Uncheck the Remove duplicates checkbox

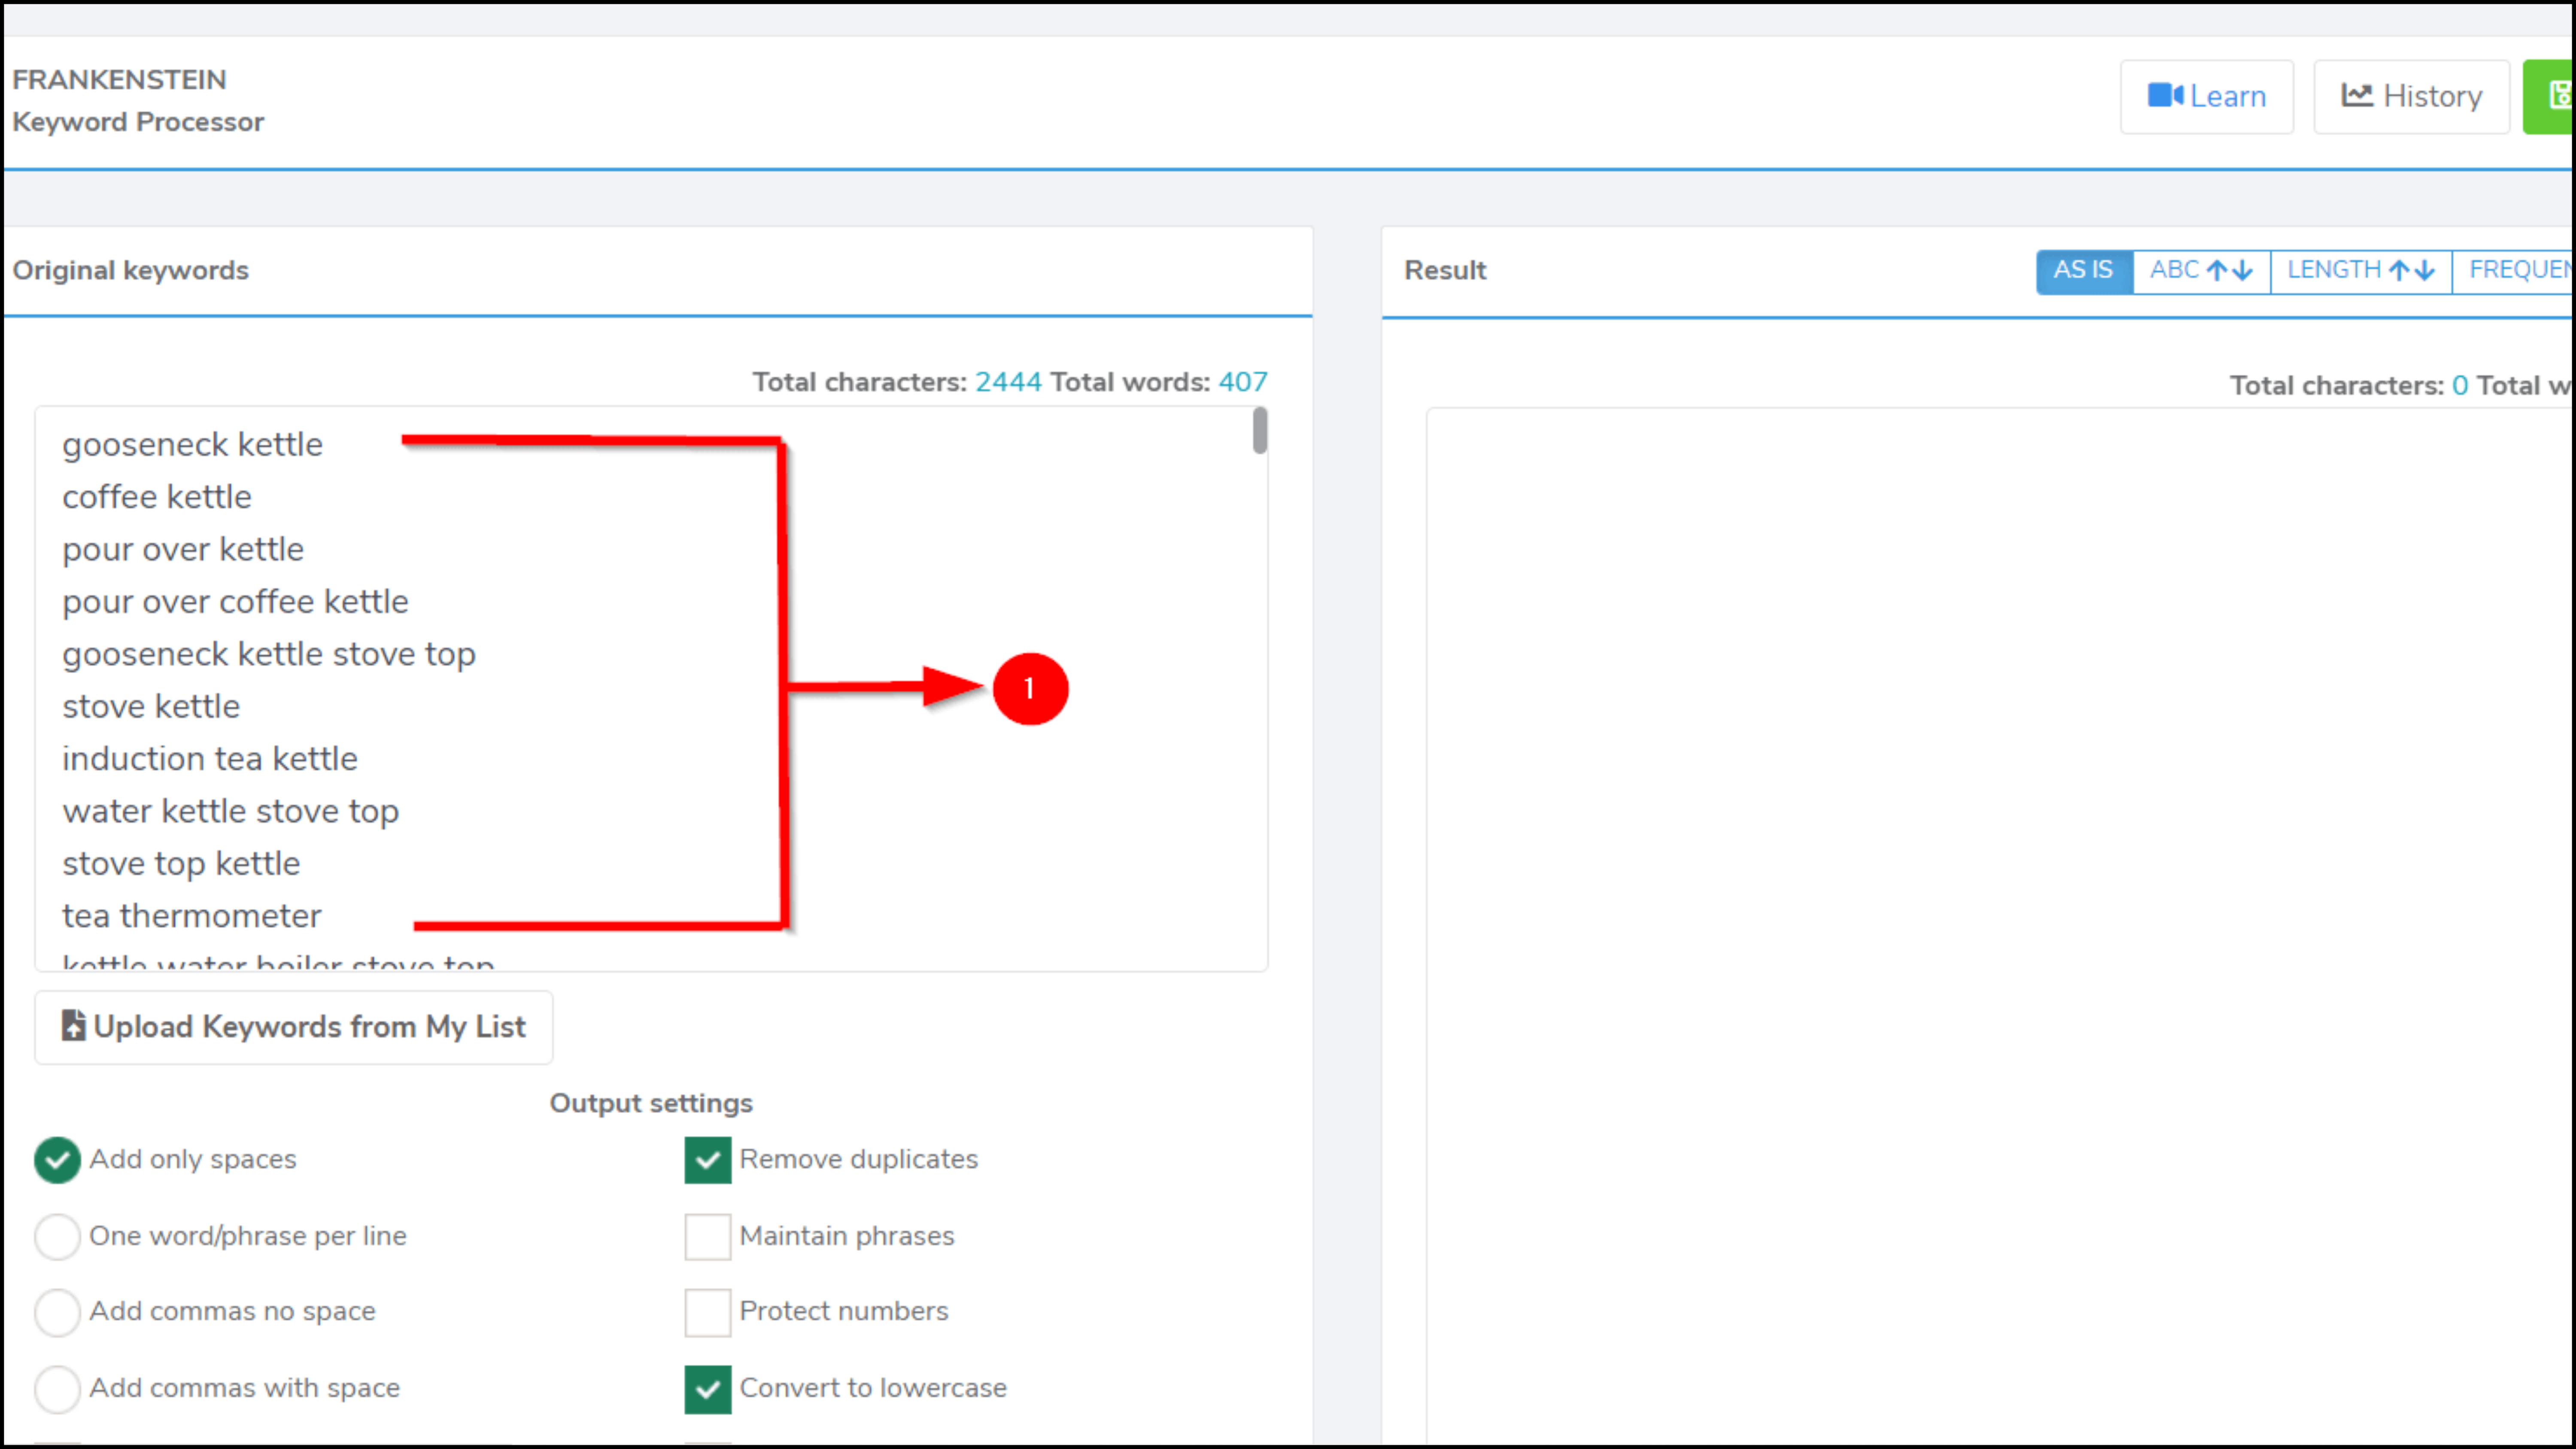pyautogui.click(x=707, y=1159)
